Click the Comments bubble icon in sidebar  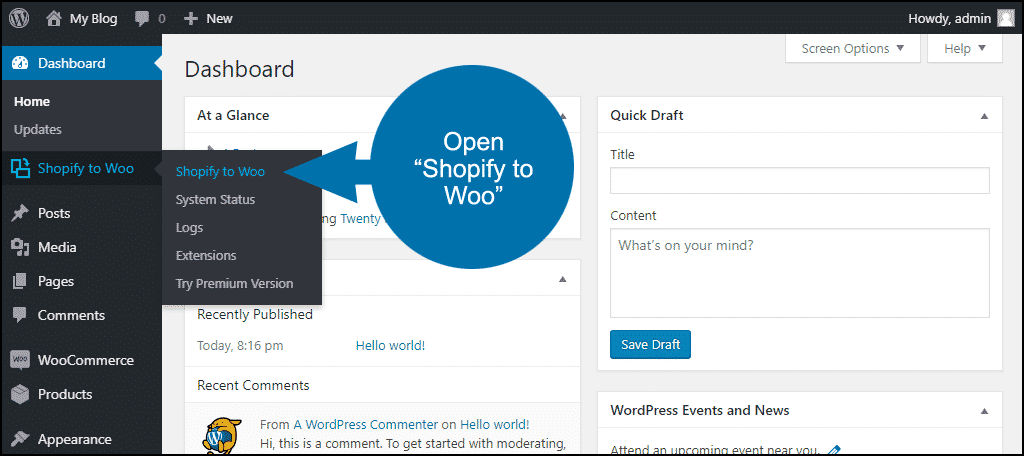pos(20,316)
